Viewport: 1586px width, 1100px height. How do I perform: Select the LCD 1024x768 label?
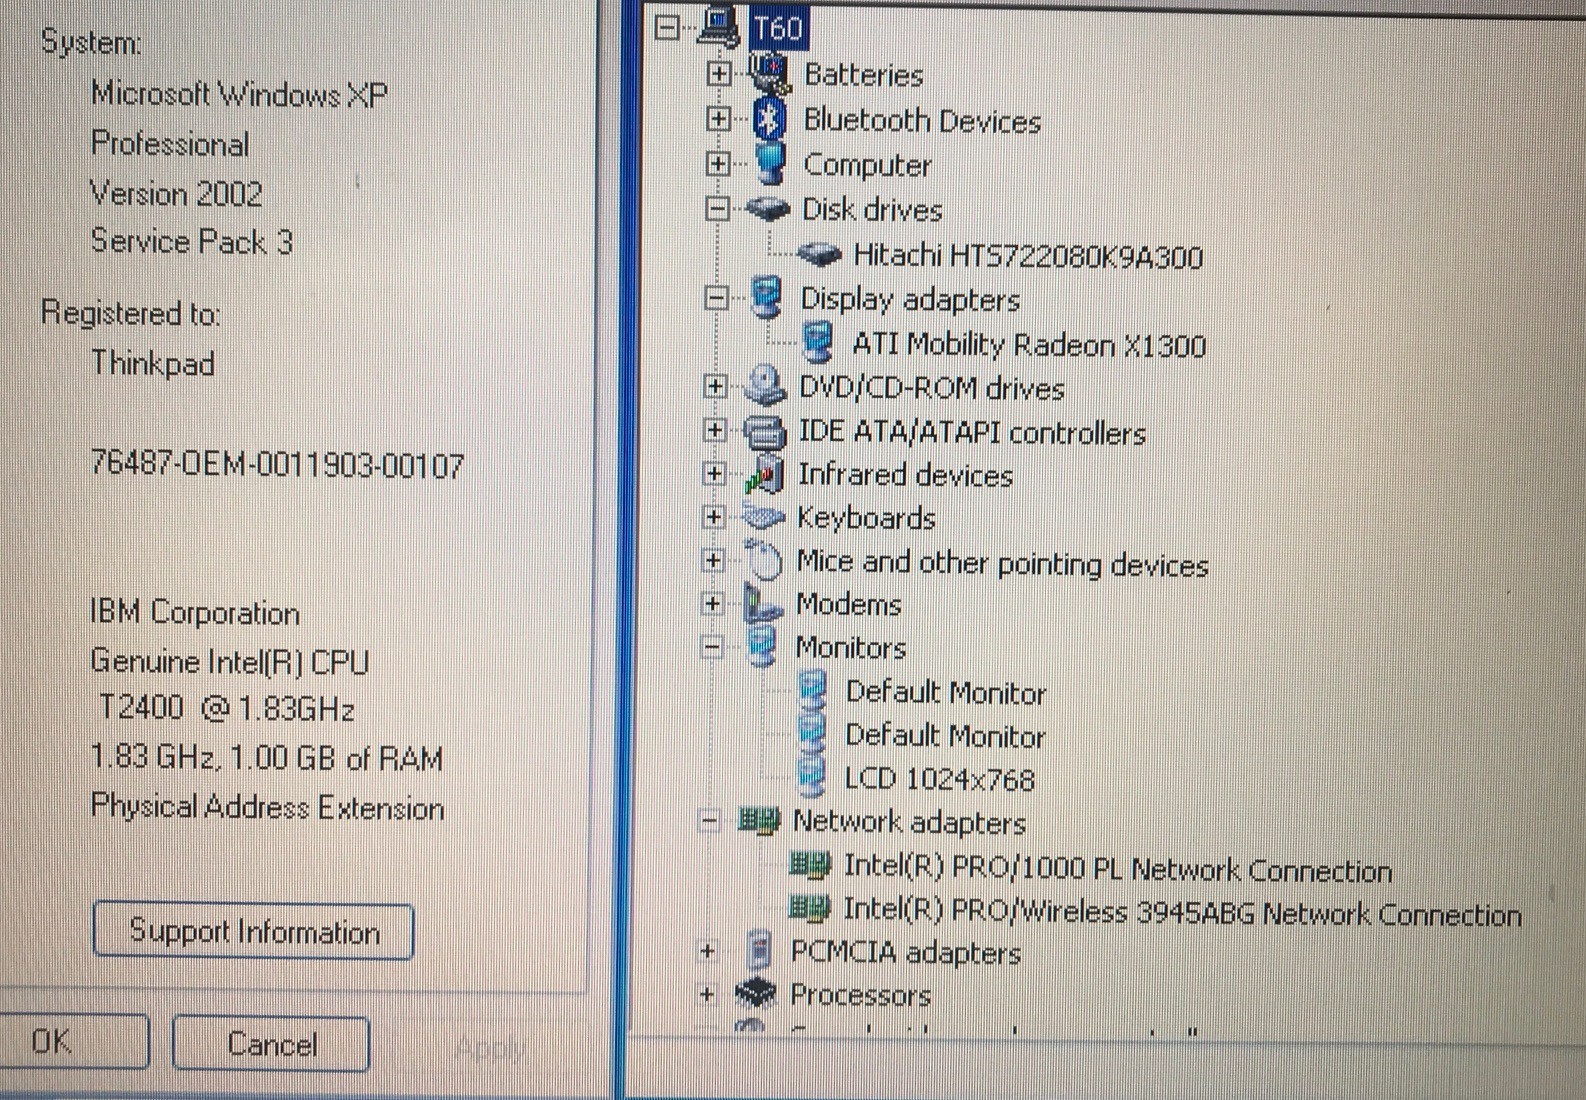[x=940, y=778]
